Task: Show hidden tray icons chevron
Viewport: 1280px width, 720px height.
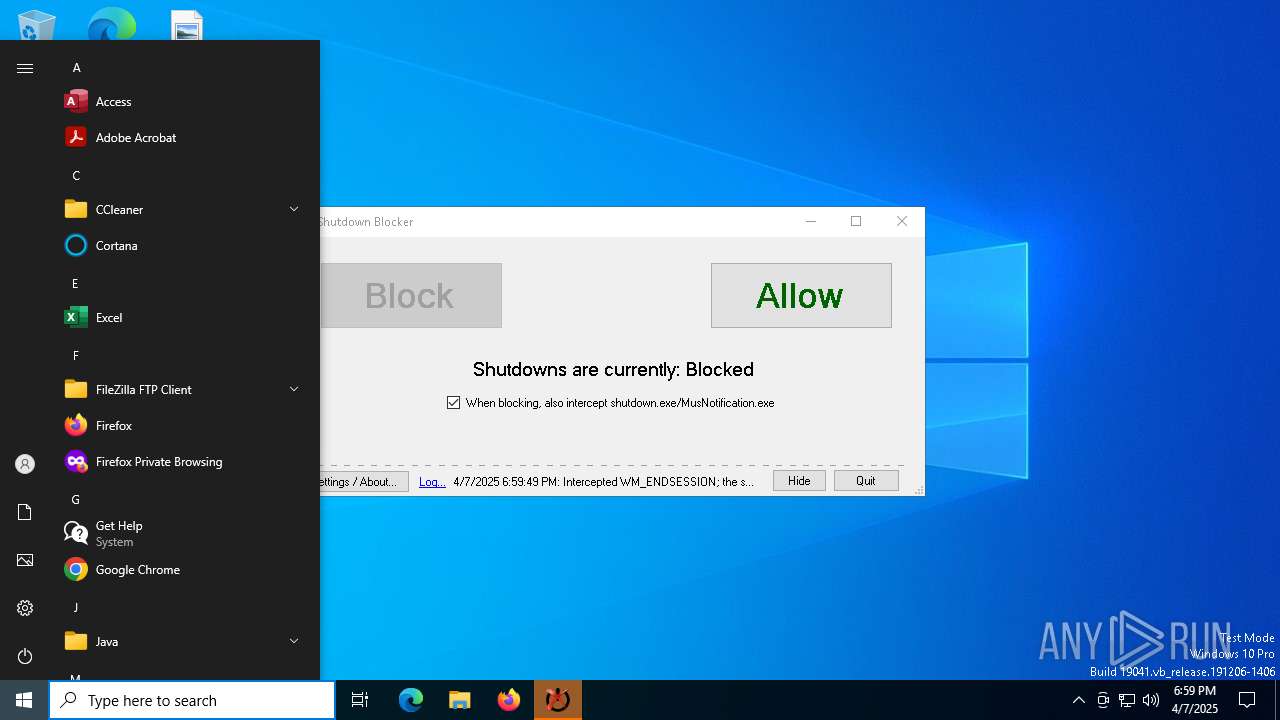Action: (1078, 700)
